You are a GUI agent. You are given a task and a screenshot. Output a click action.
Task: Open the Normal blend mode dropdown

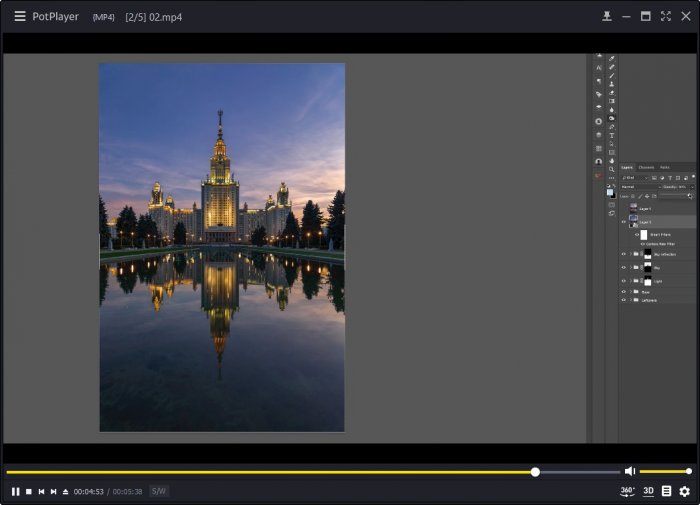[640, 187]
